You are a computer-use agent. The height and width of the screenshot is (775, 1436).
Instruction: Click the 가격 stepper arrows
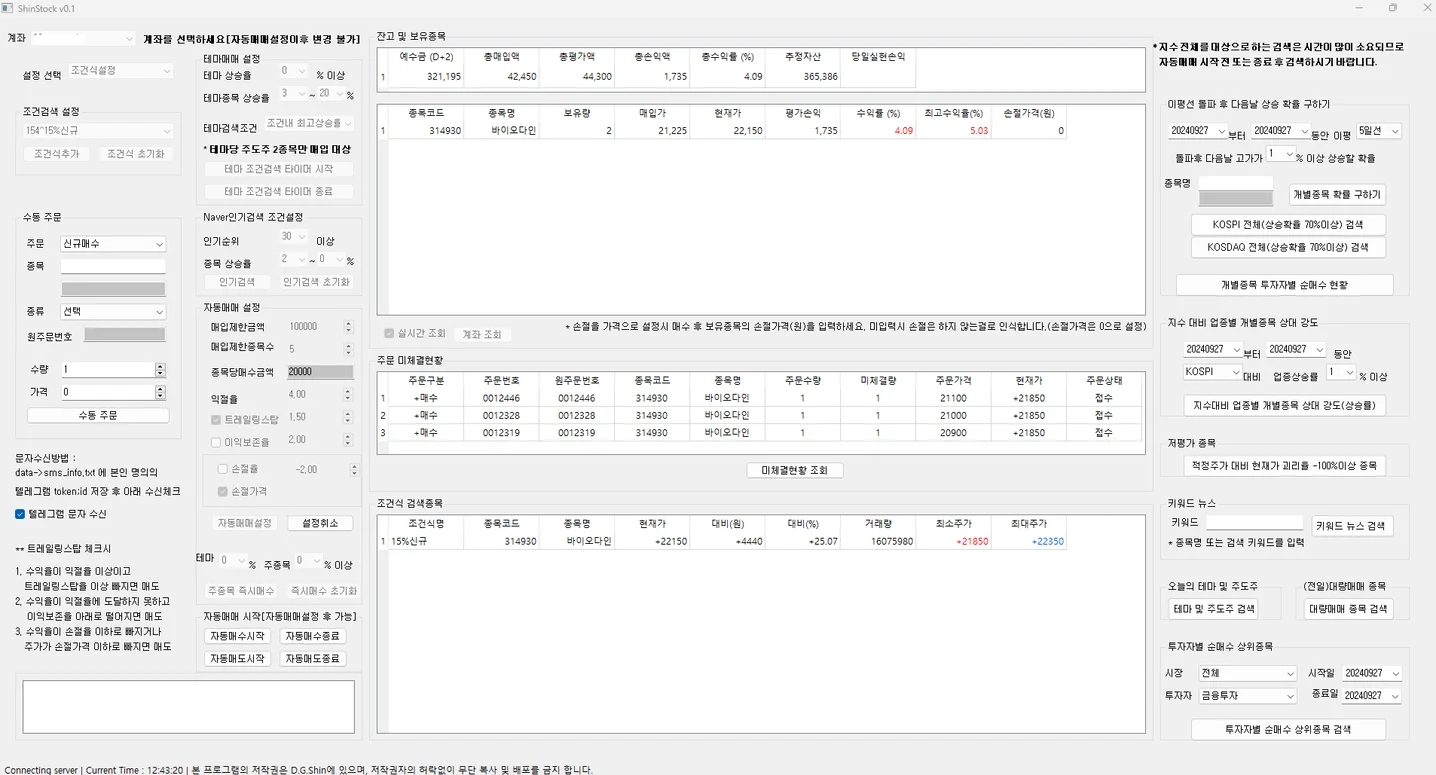click(x=160, y=392)
